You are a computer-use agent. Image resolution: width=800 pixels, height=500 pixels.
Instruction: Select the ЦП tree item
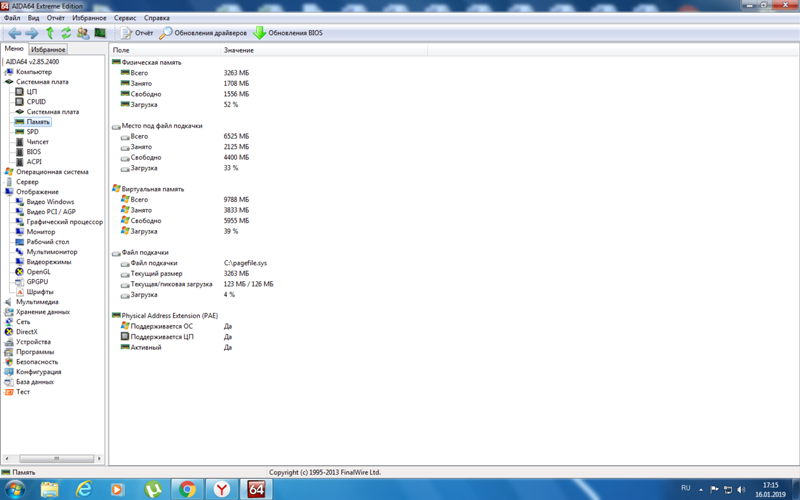pyautogui.click(x=32, y=92)
